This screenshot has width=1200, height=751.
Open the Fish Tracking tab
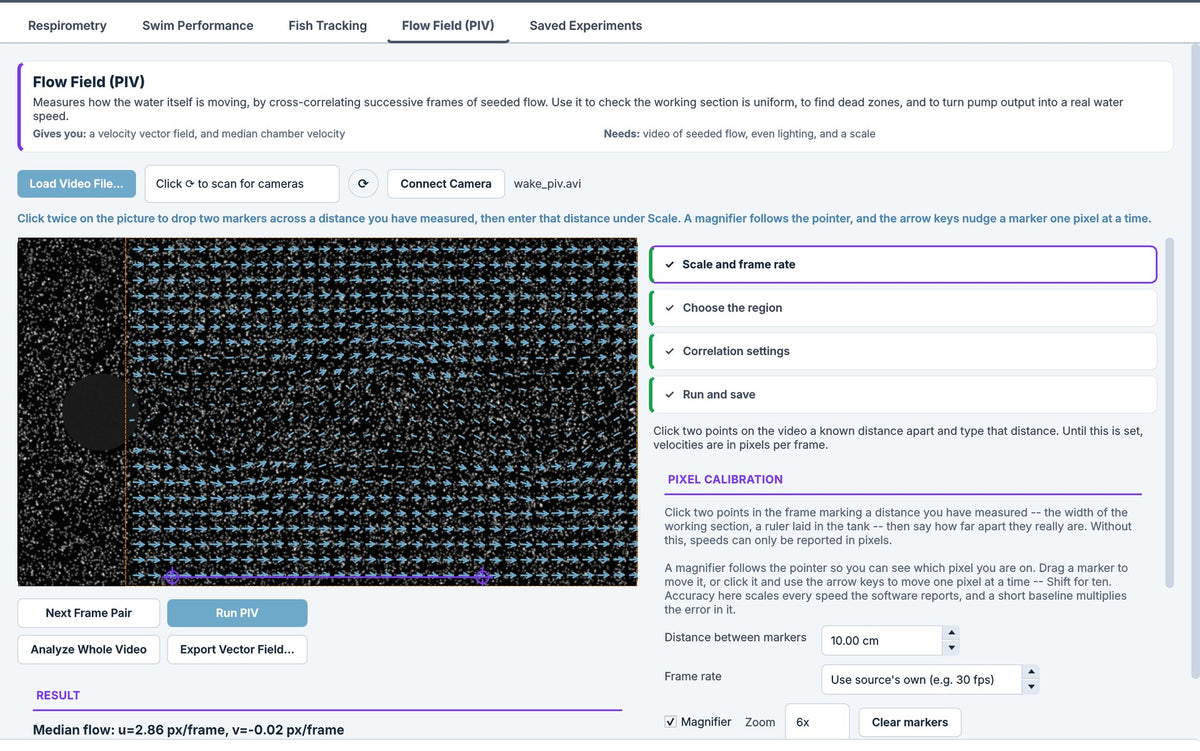pos(327,25)
